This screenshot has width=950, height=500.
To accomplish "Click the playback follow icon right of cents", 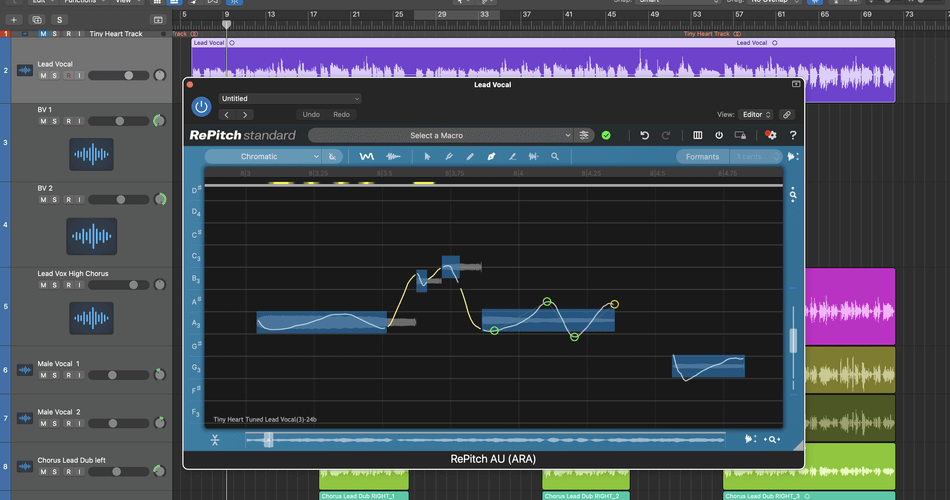I will (792, 156).
